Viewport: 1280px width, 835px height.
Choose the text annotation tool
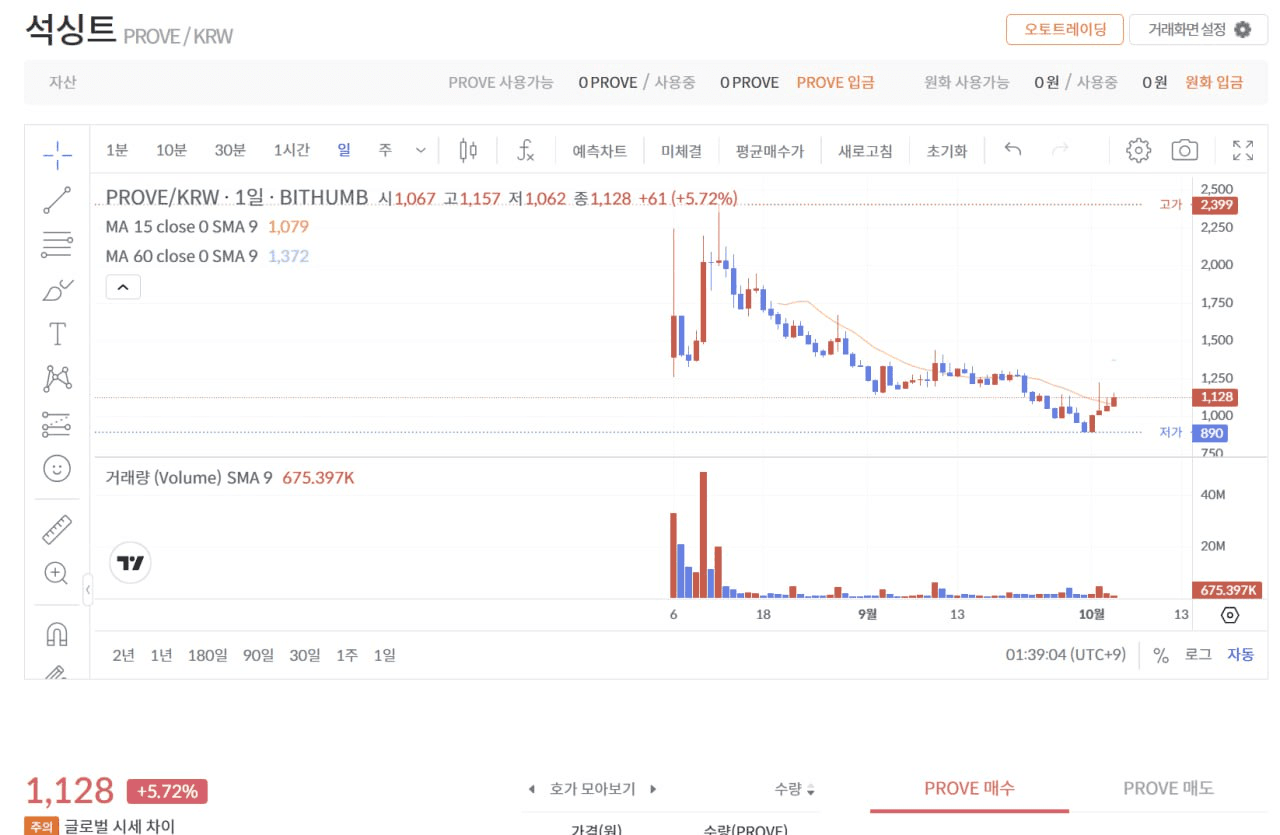57,333
